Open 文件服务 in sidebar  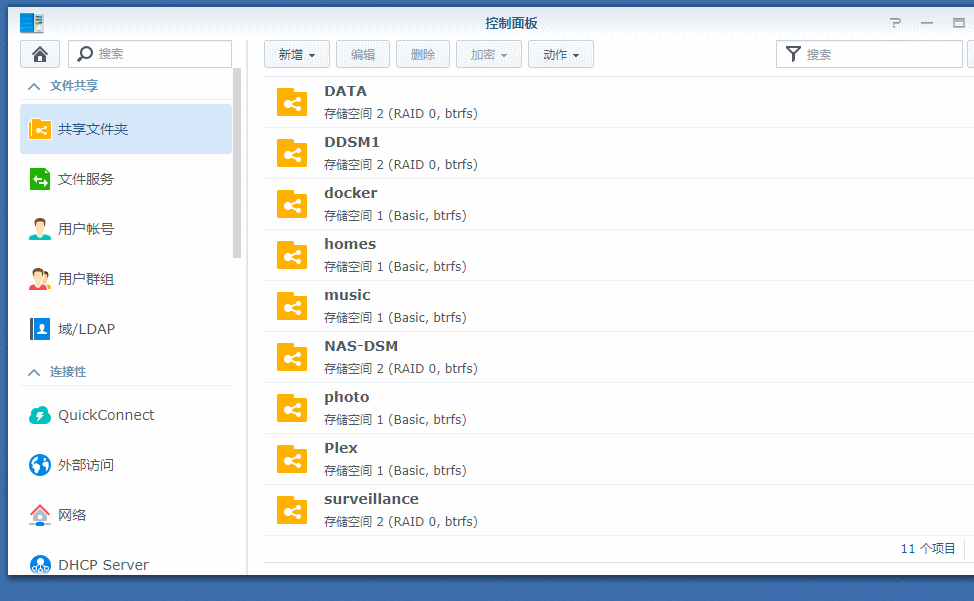click(125, 179)
